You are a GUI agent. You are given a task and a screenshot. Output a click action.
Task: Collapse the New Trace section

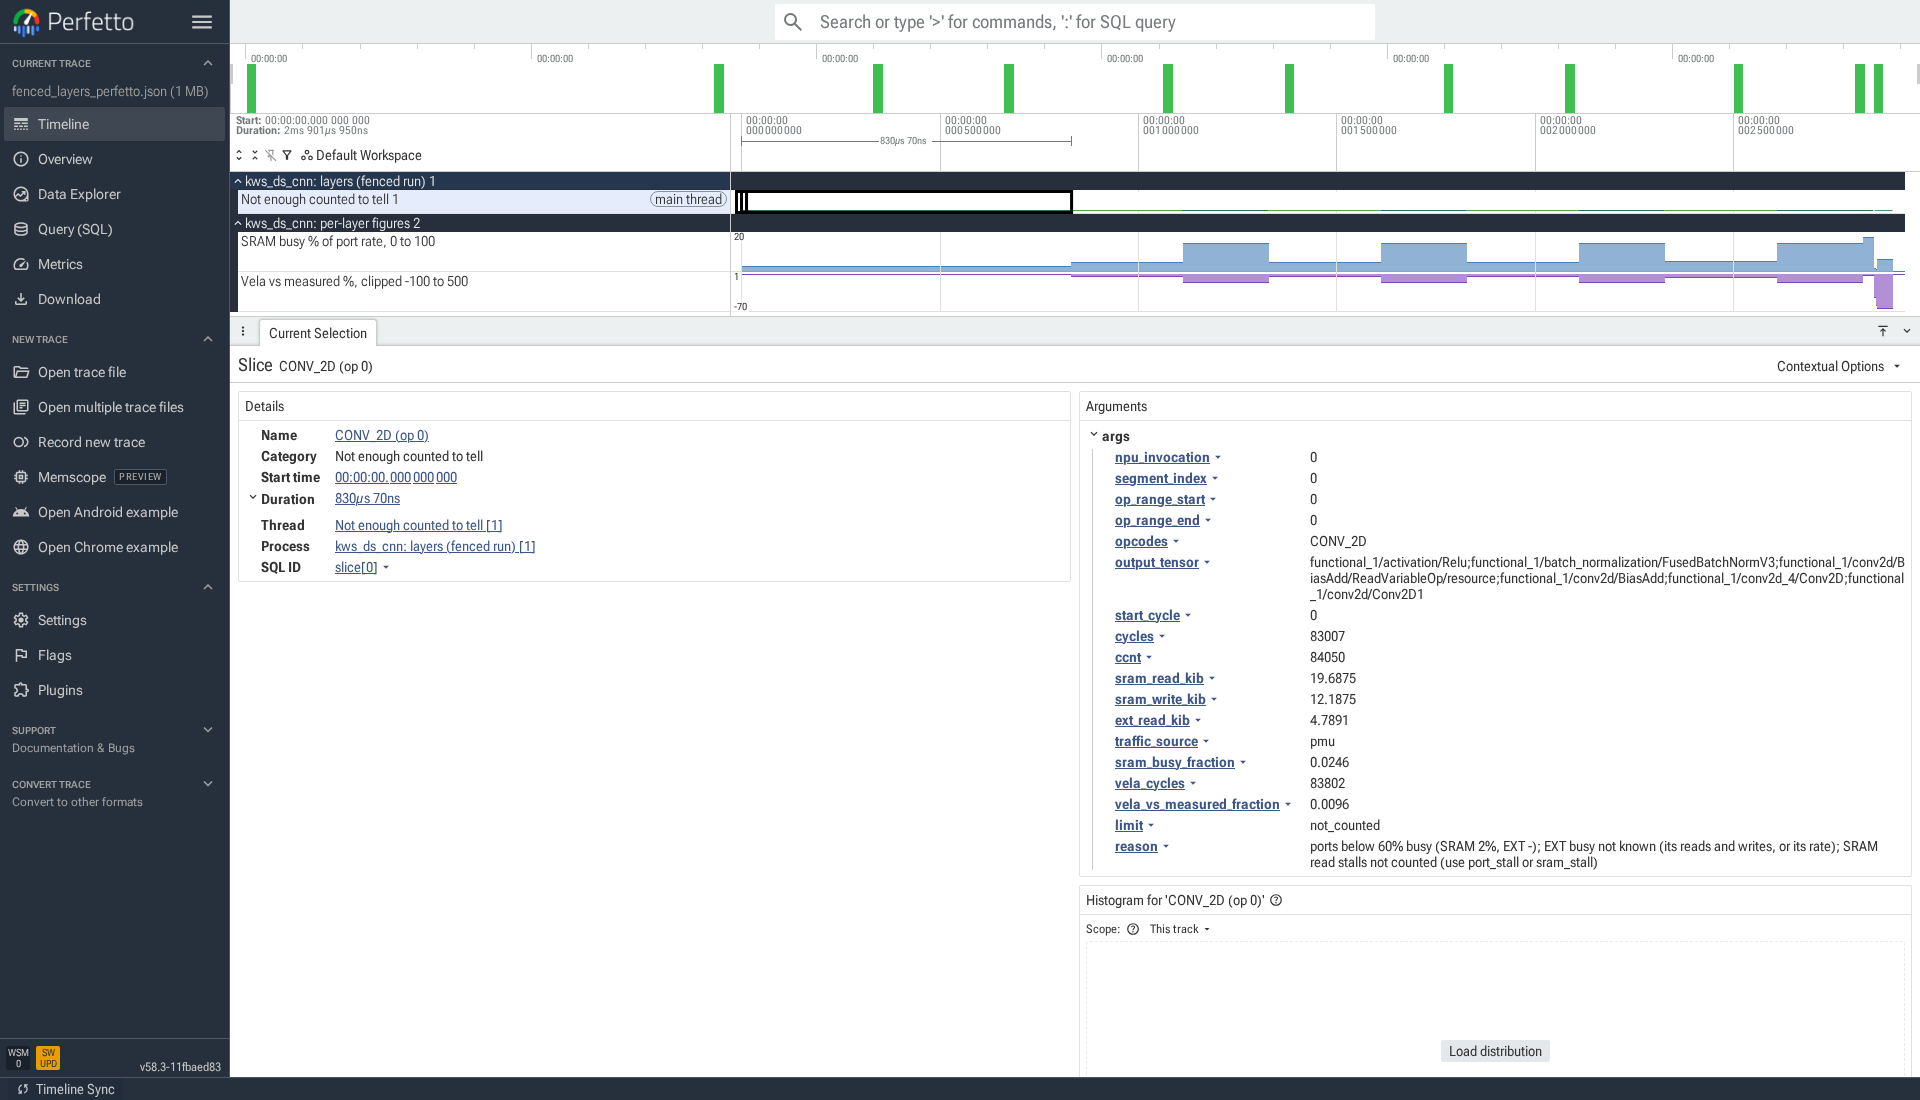(208, 339)
